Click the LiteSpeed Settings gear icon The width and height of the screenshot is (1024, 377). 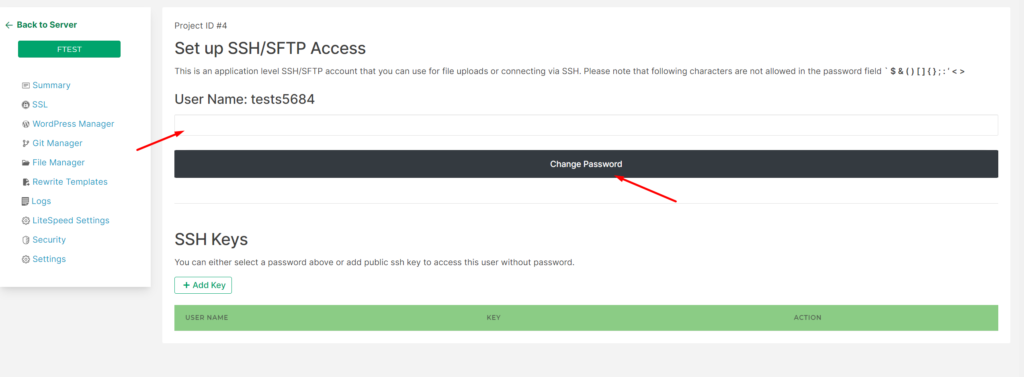tap(25, 221)
